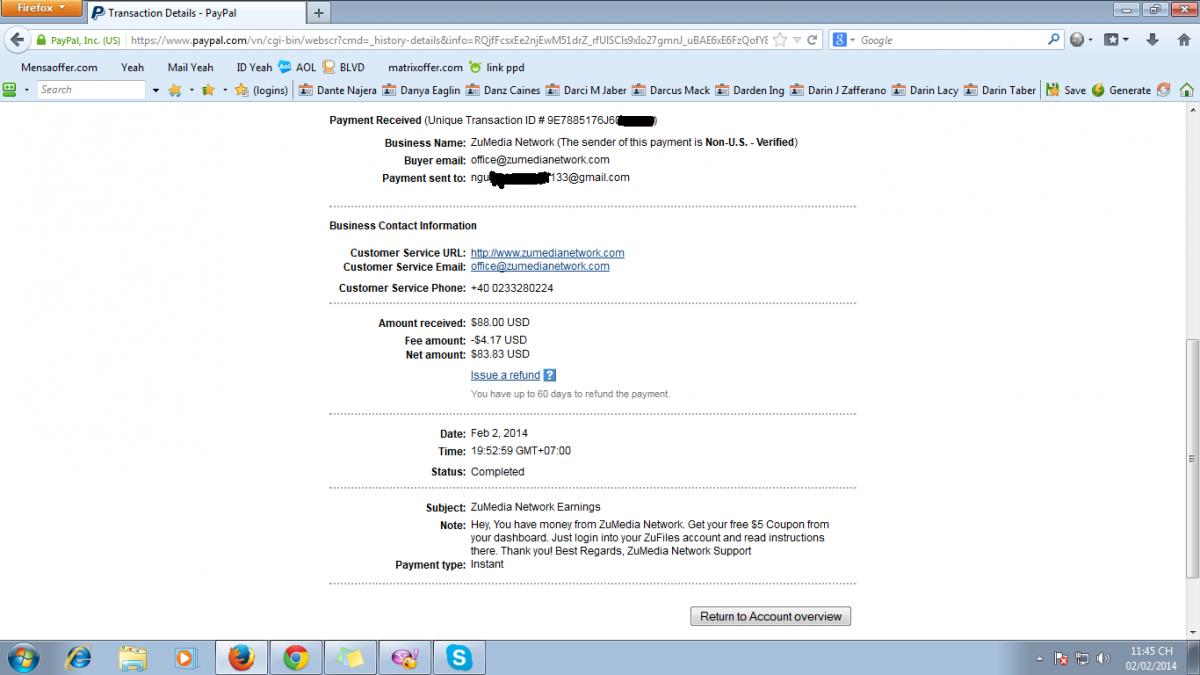The width and height of the screenshot is (1200, 675).
Task: Click the RoboForm Search input field
Action: [92, 90]
